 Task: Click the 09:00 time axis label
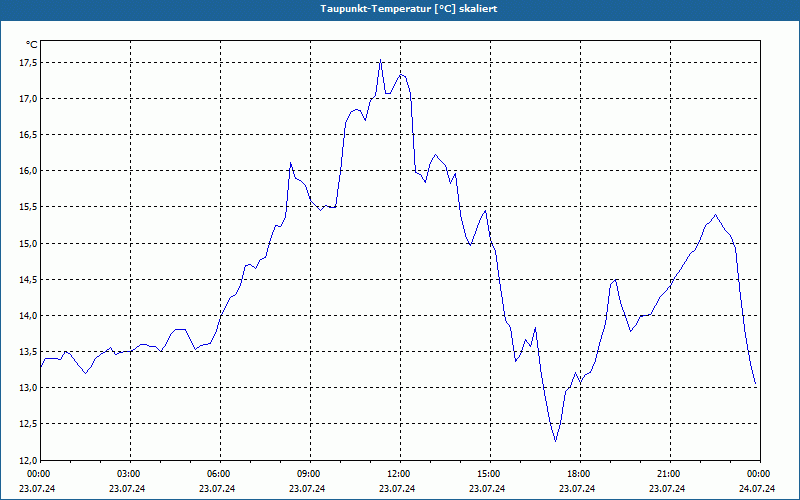click(308, 474)
